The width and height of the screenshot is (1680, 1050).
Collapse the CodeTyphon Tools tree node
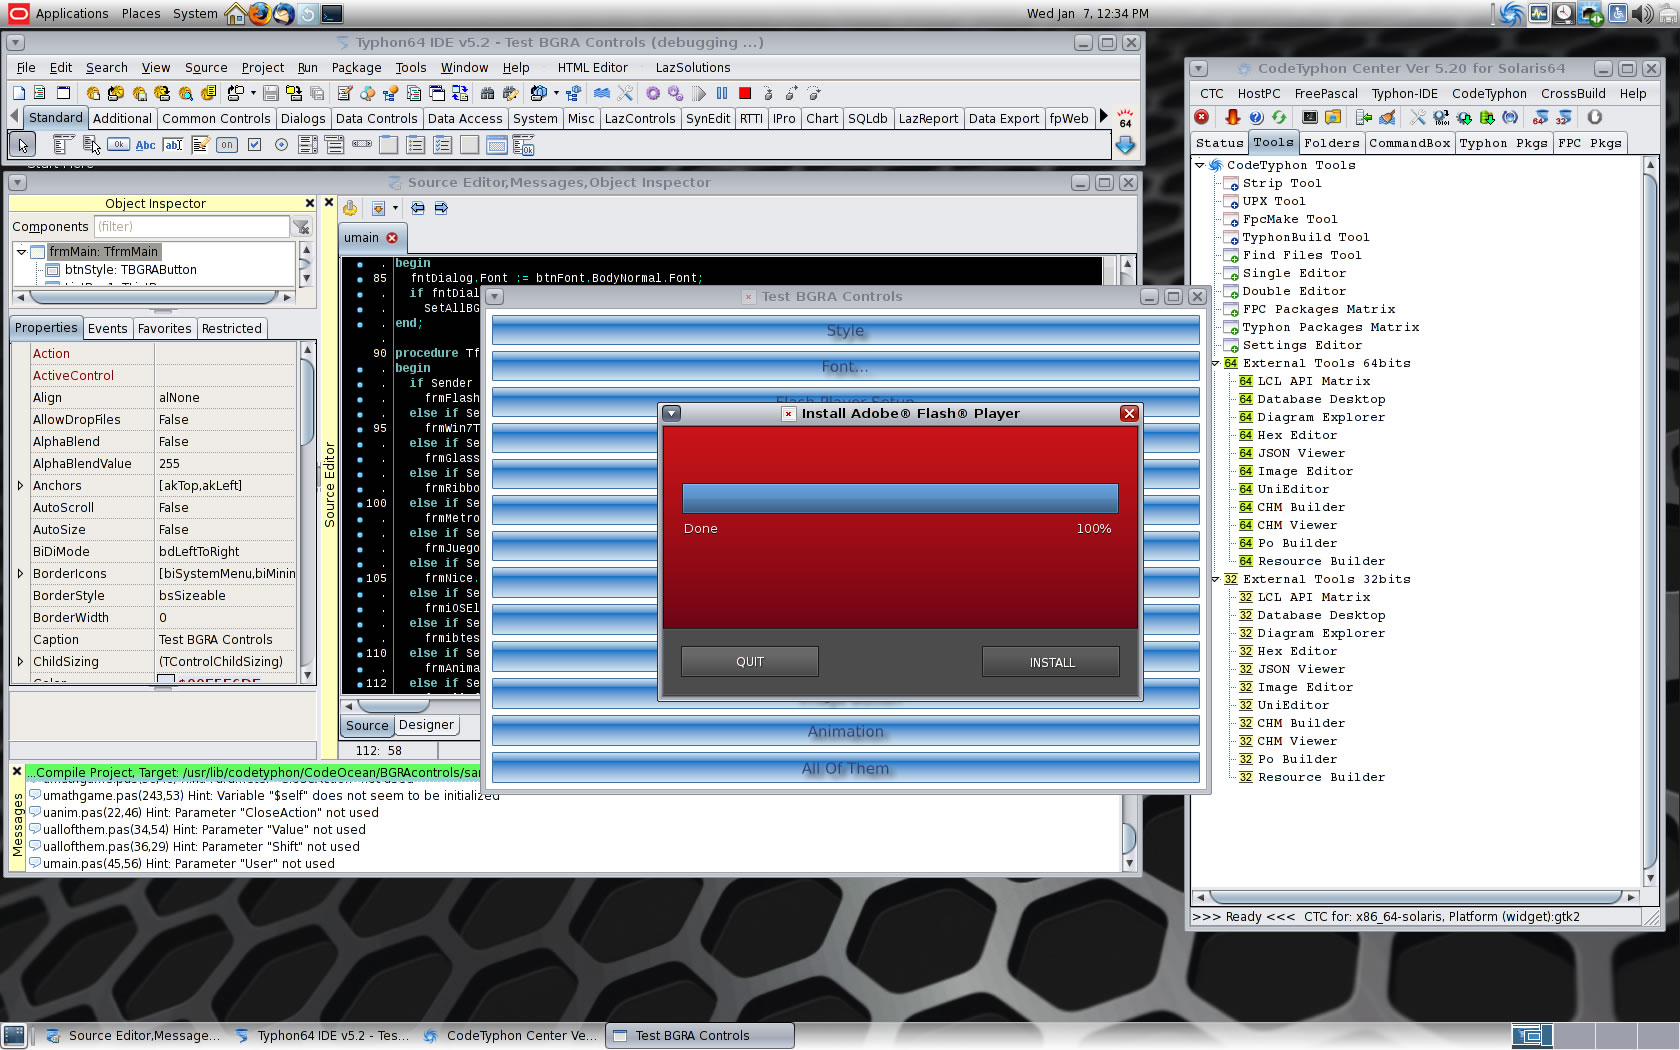[1200, 166]
